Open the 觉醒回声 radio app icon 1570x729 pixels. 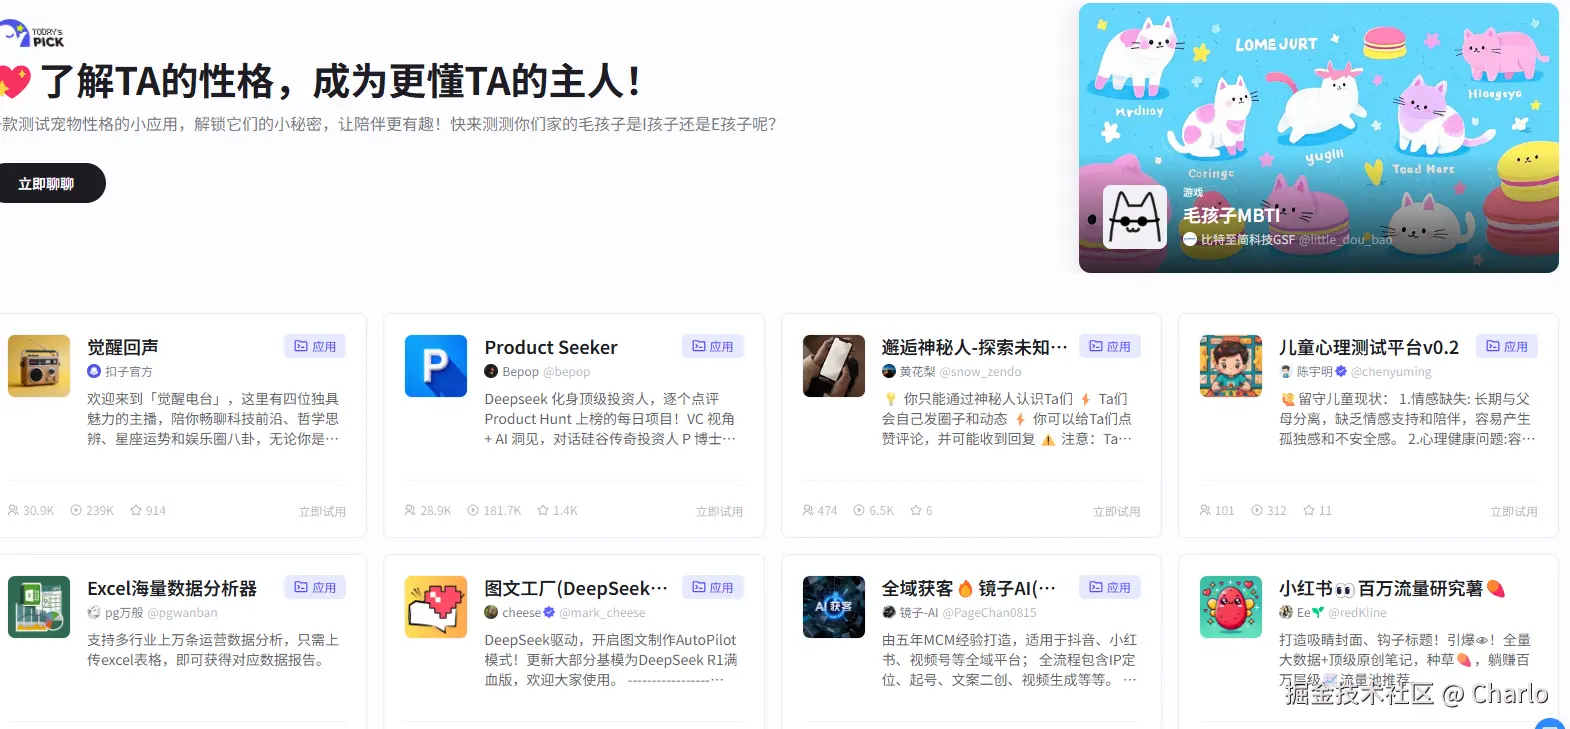(39, 366)
